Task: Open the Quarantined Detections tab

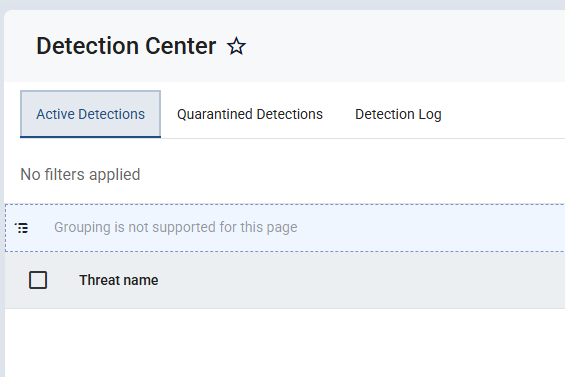Action: coord(250,114)
